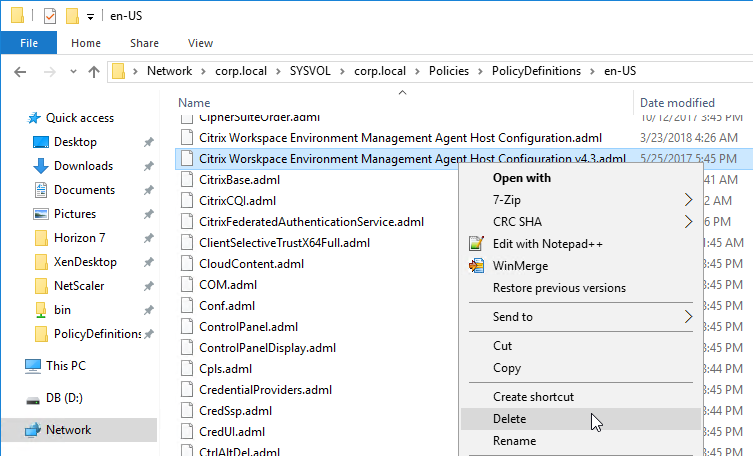The width and height of the screenshot is (753, 456).
Task: Click the PolicyDefinitions breadcrumb segment
Action: [536, 71]
